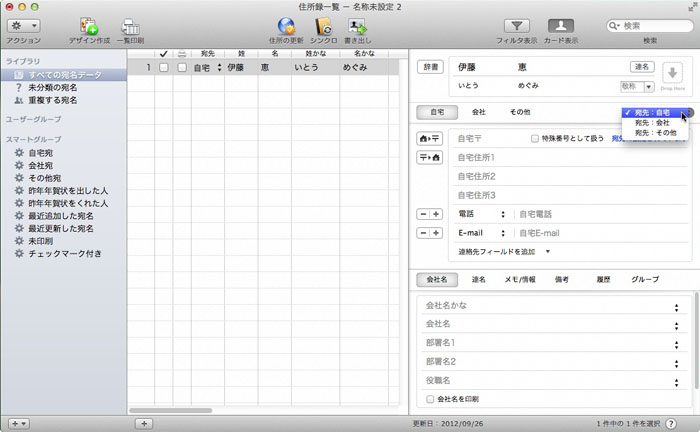700x432 pixels.
Task: Click the 書き出し export icon
Action: tap(358, 25)
